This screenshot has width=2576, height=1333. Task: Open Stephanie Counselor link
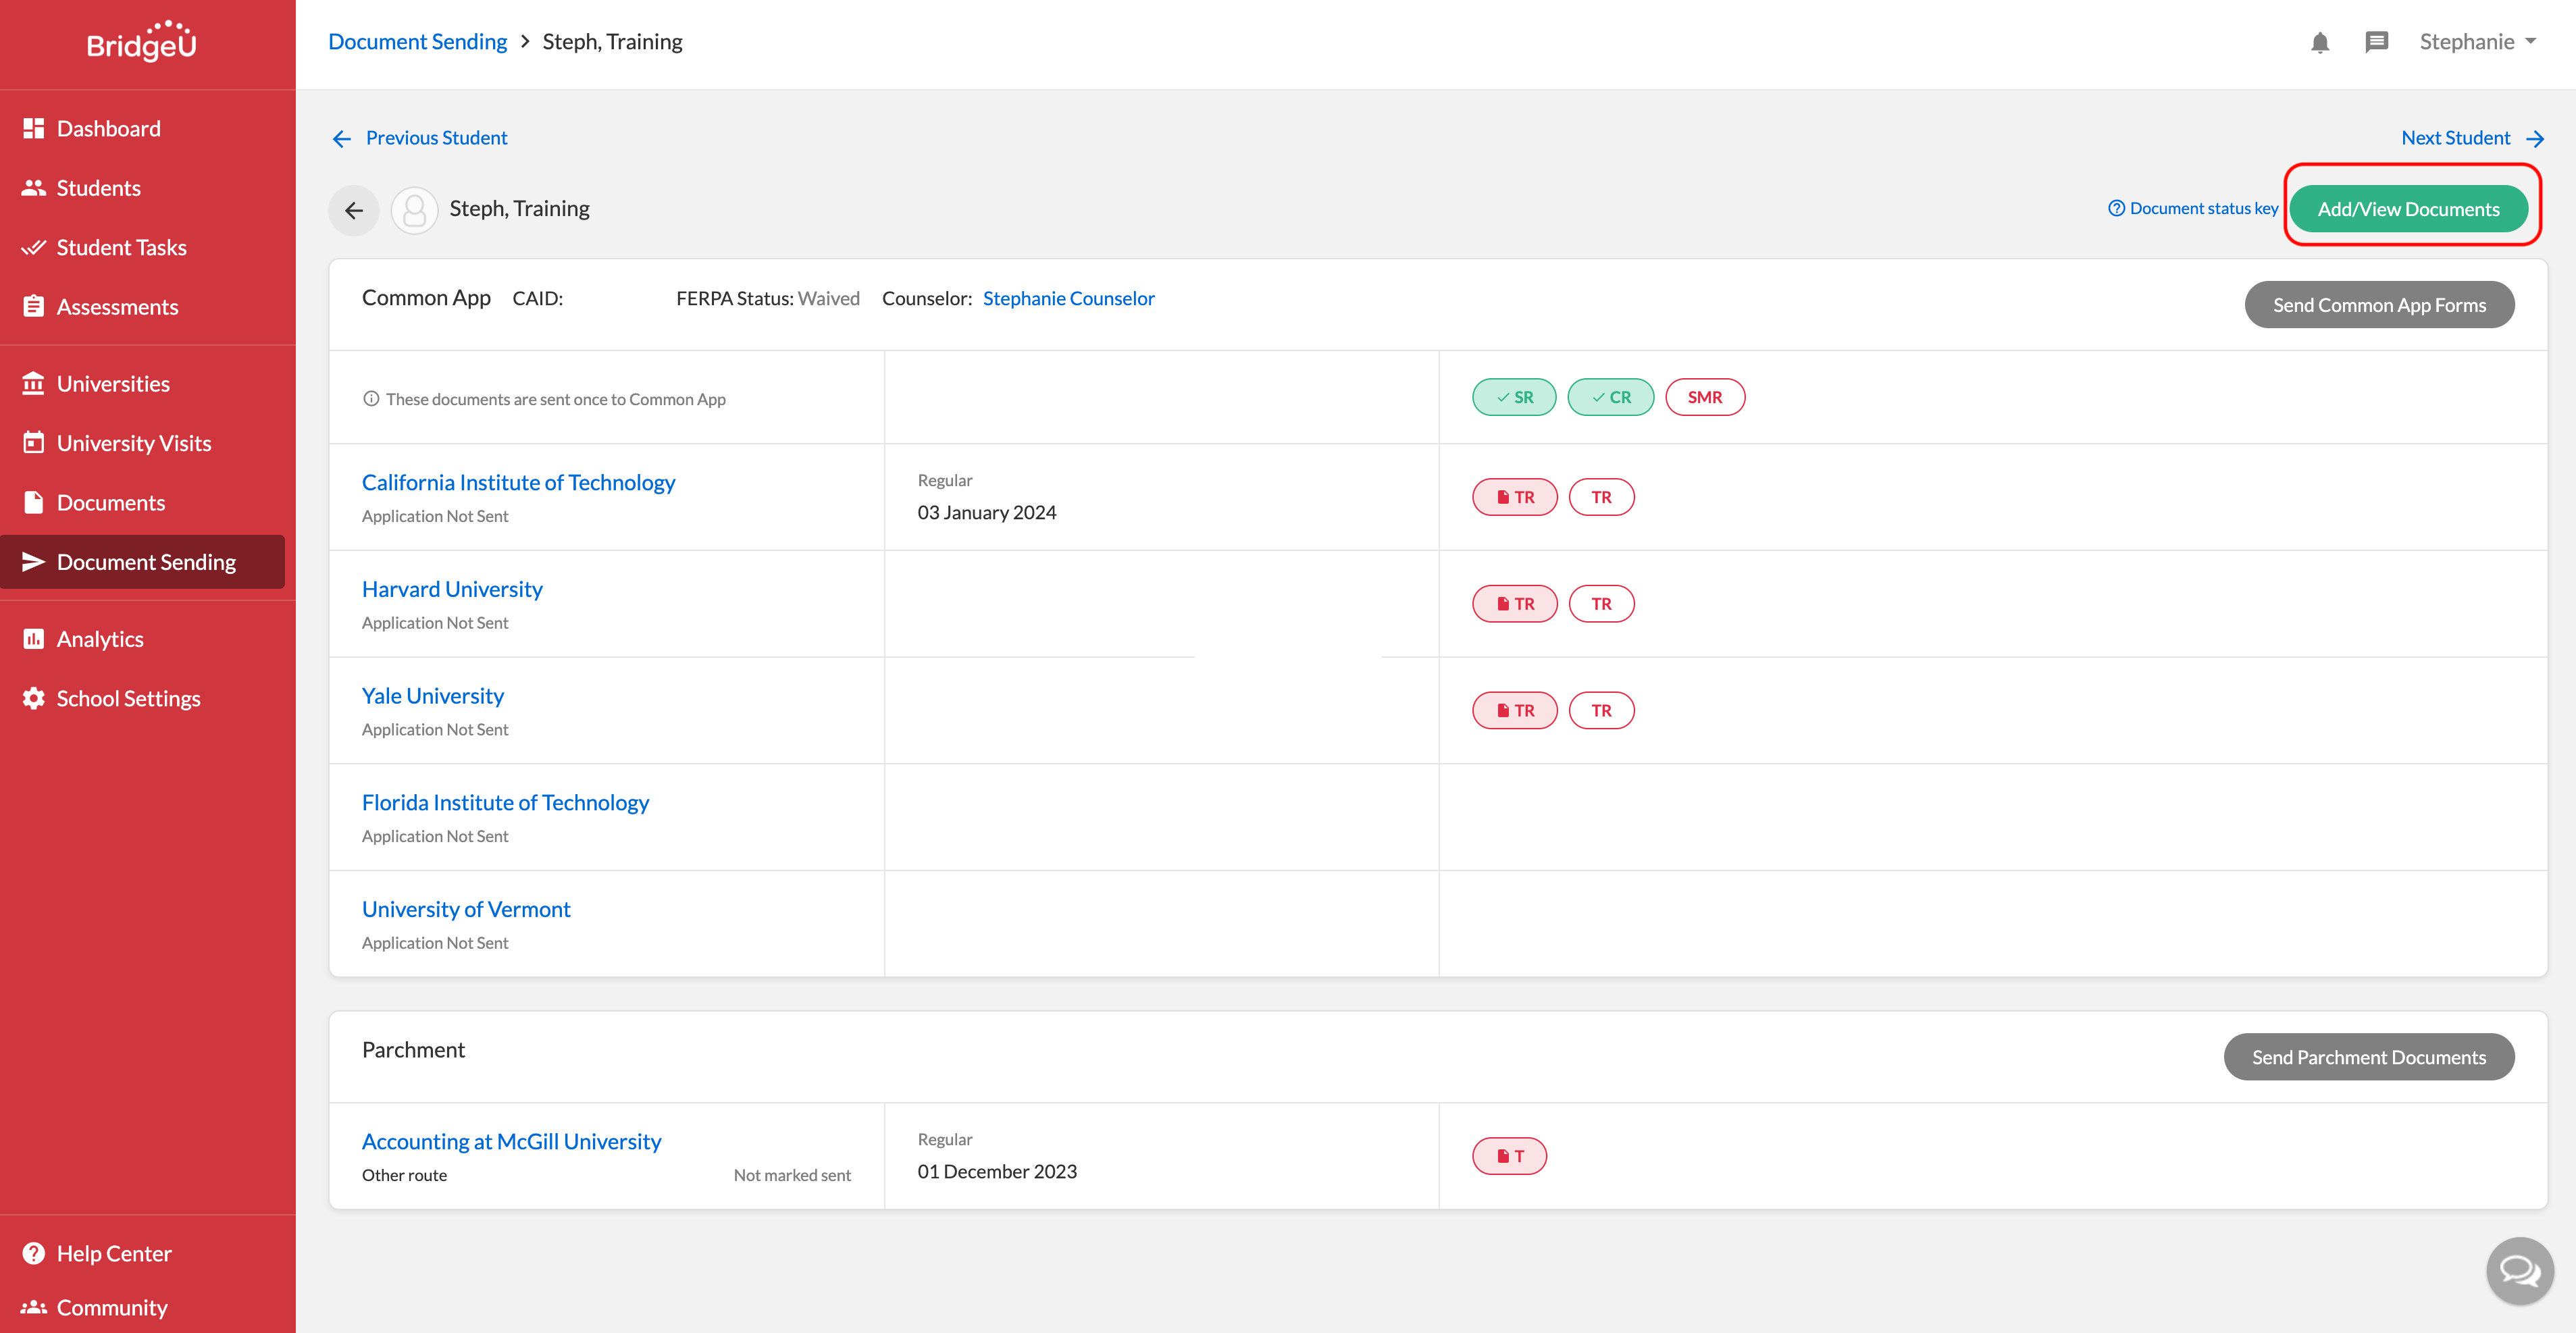pyautogui.click(x=1068, y=298)
